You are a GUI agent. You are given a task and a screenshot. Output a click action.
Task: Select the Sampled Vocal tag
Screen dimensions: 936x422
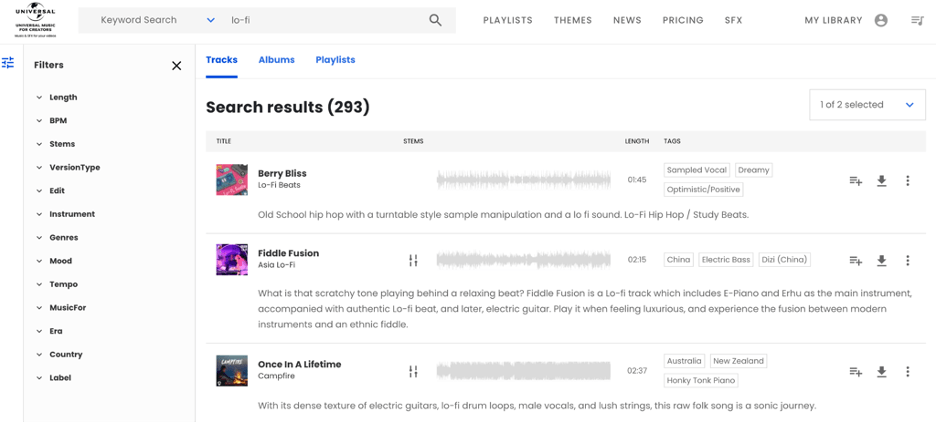tap(697, 170)
